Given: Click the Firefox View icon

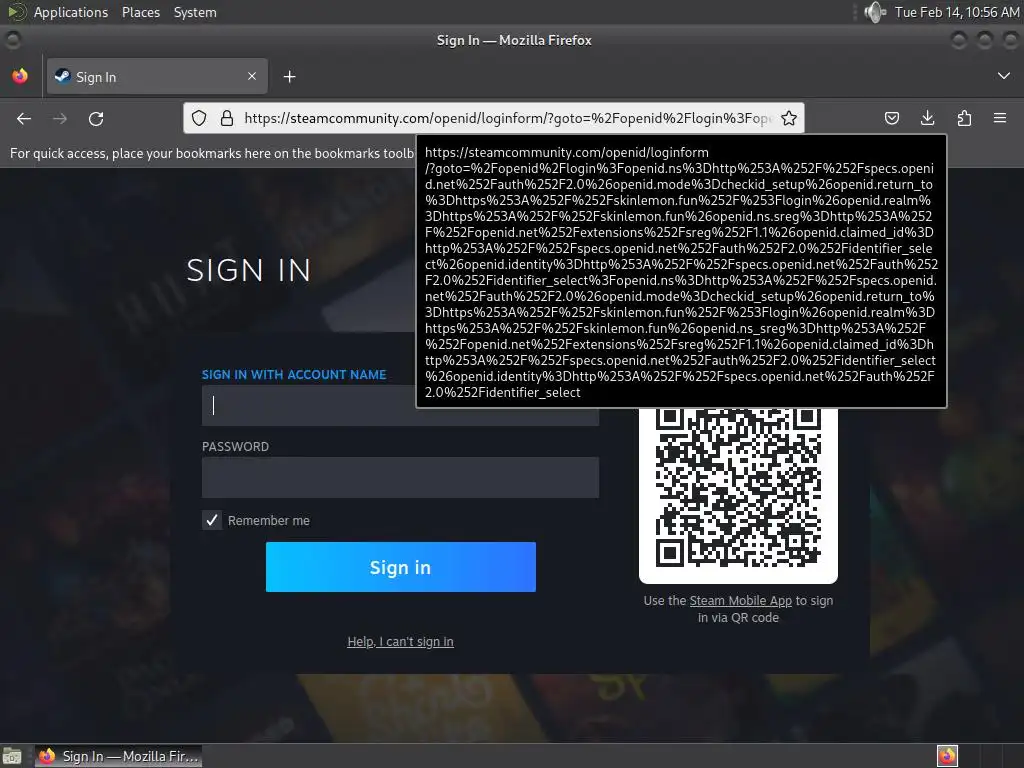Looking at the screenshot, I should (20, 76).
